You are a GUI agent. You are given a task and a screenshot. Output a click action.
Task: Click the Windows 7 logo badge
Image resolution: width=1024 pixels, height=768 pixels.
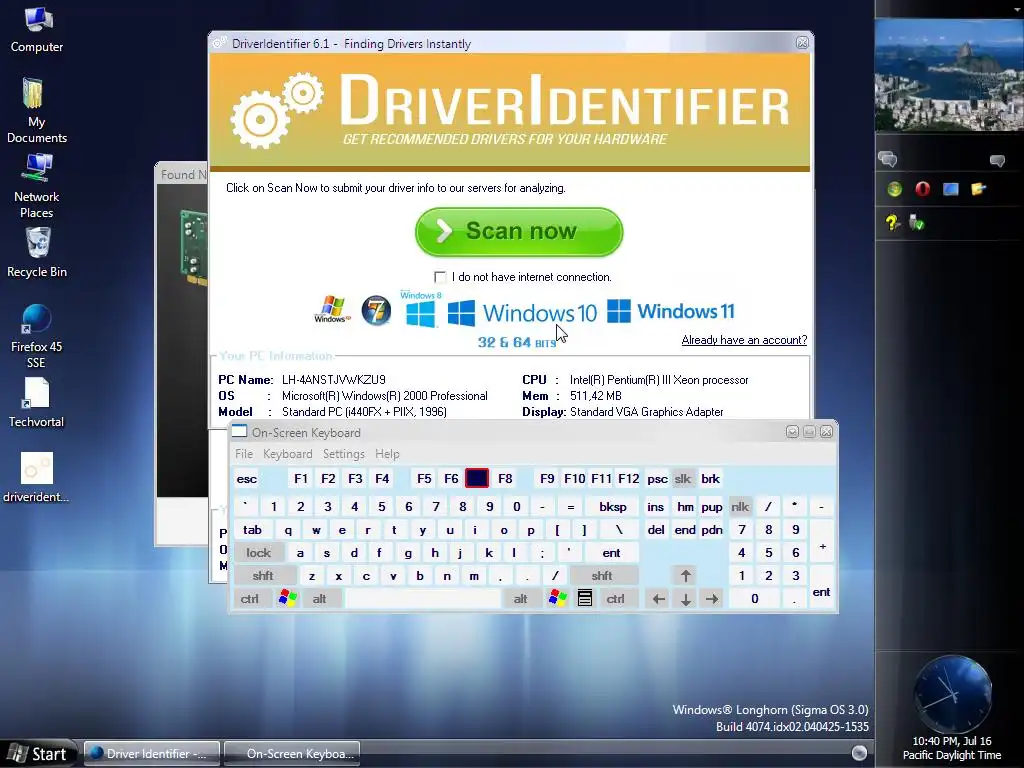point(377,310)
